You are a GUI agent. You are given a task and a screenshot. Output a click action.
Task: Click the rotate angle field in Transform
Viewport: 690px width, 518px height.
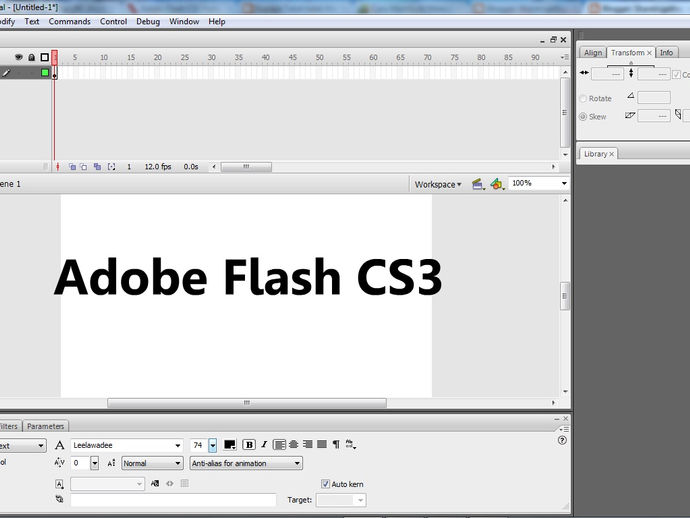point(654,97)
